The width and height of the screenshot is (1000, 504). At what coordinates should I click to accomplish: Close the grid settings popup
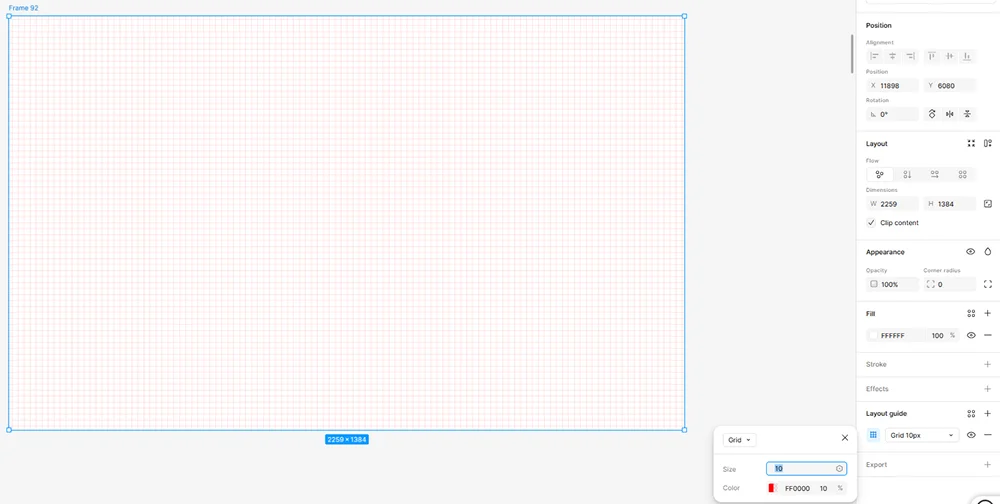(845, 438)
